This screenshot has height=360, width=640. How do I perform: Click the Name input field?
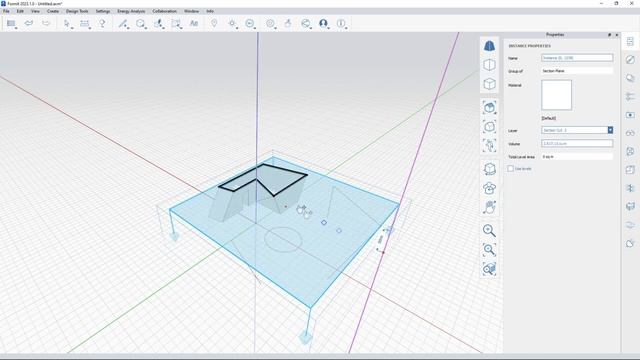(x=577, y=58)
